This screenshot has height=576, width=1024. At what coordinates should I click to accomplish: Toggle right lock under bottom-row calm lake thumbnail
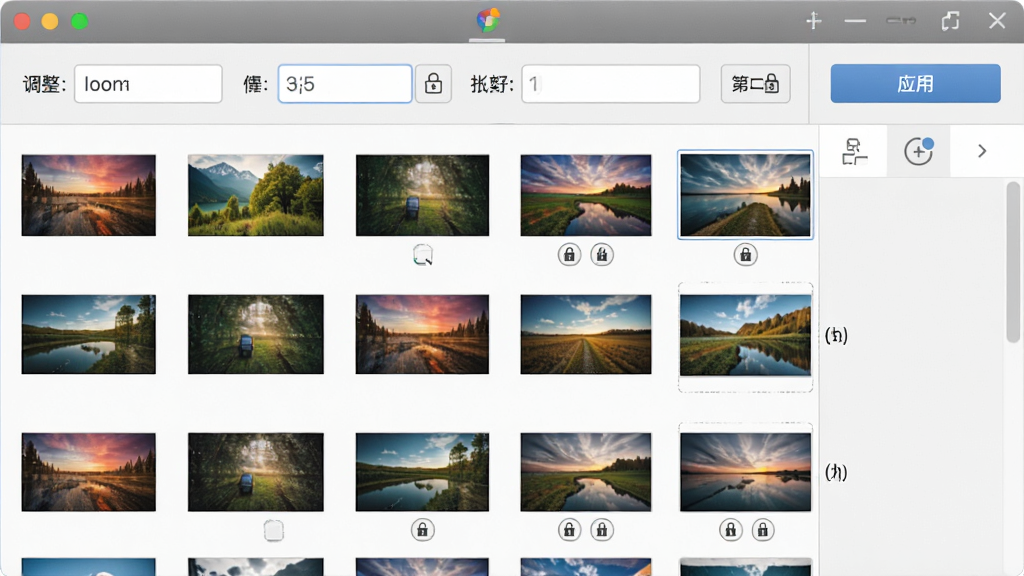763,530
